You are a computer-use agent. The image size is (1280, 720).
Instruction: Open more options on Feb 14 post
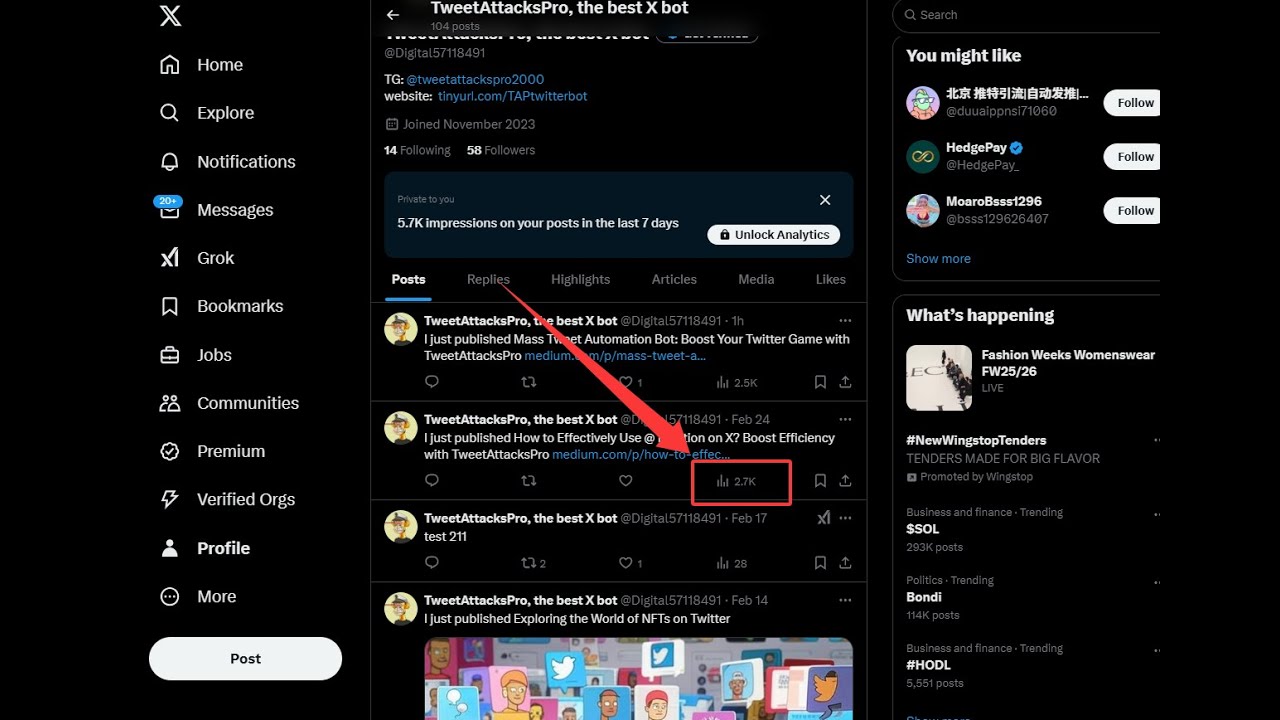pyautogui.click(x=845, y=600)
